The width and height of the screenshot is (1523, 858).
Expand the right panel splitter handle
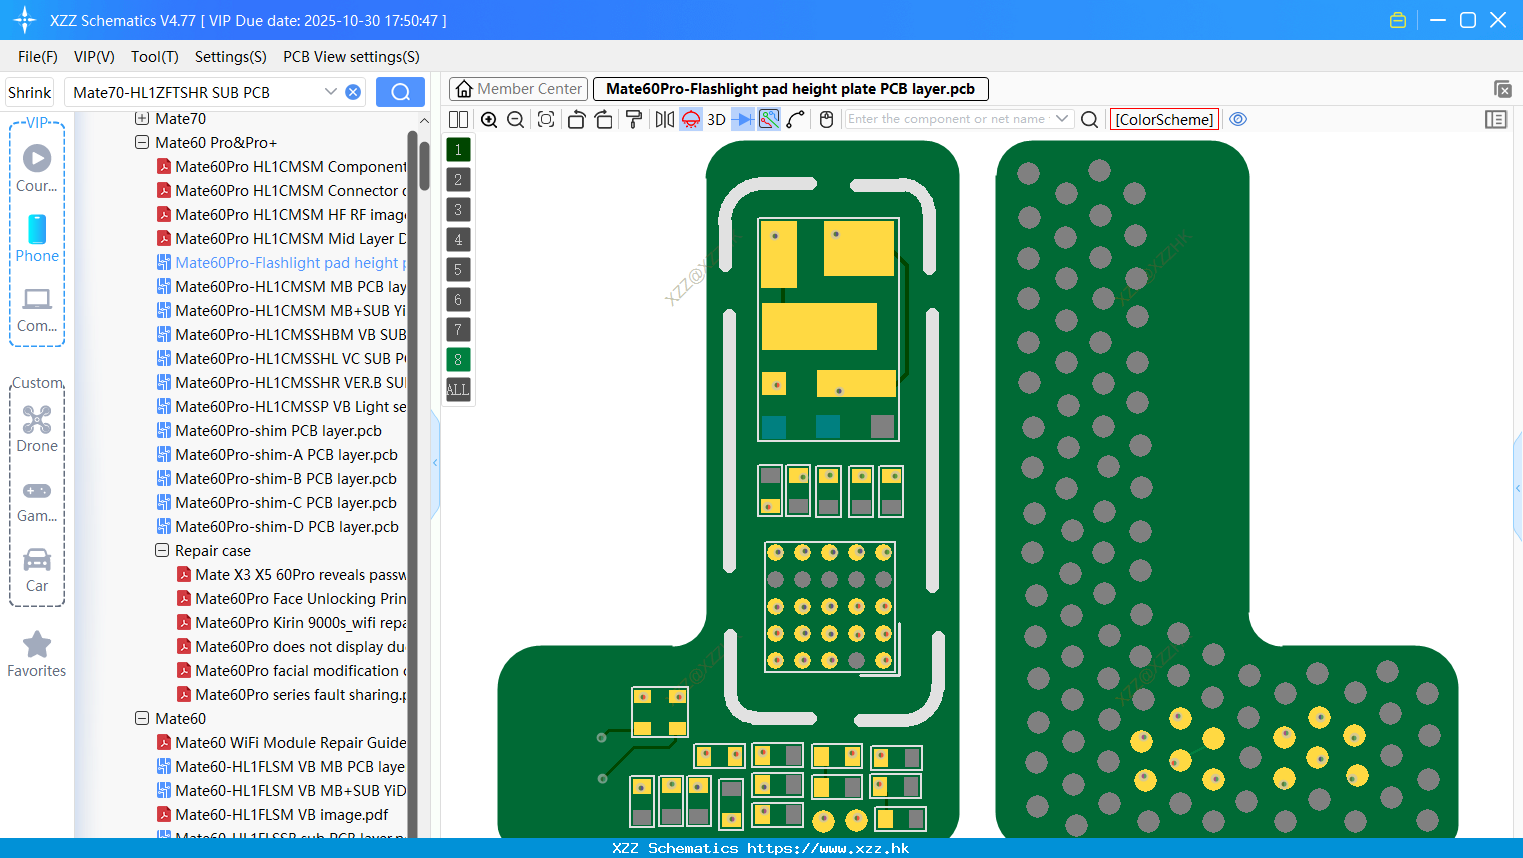[1518, 488]
